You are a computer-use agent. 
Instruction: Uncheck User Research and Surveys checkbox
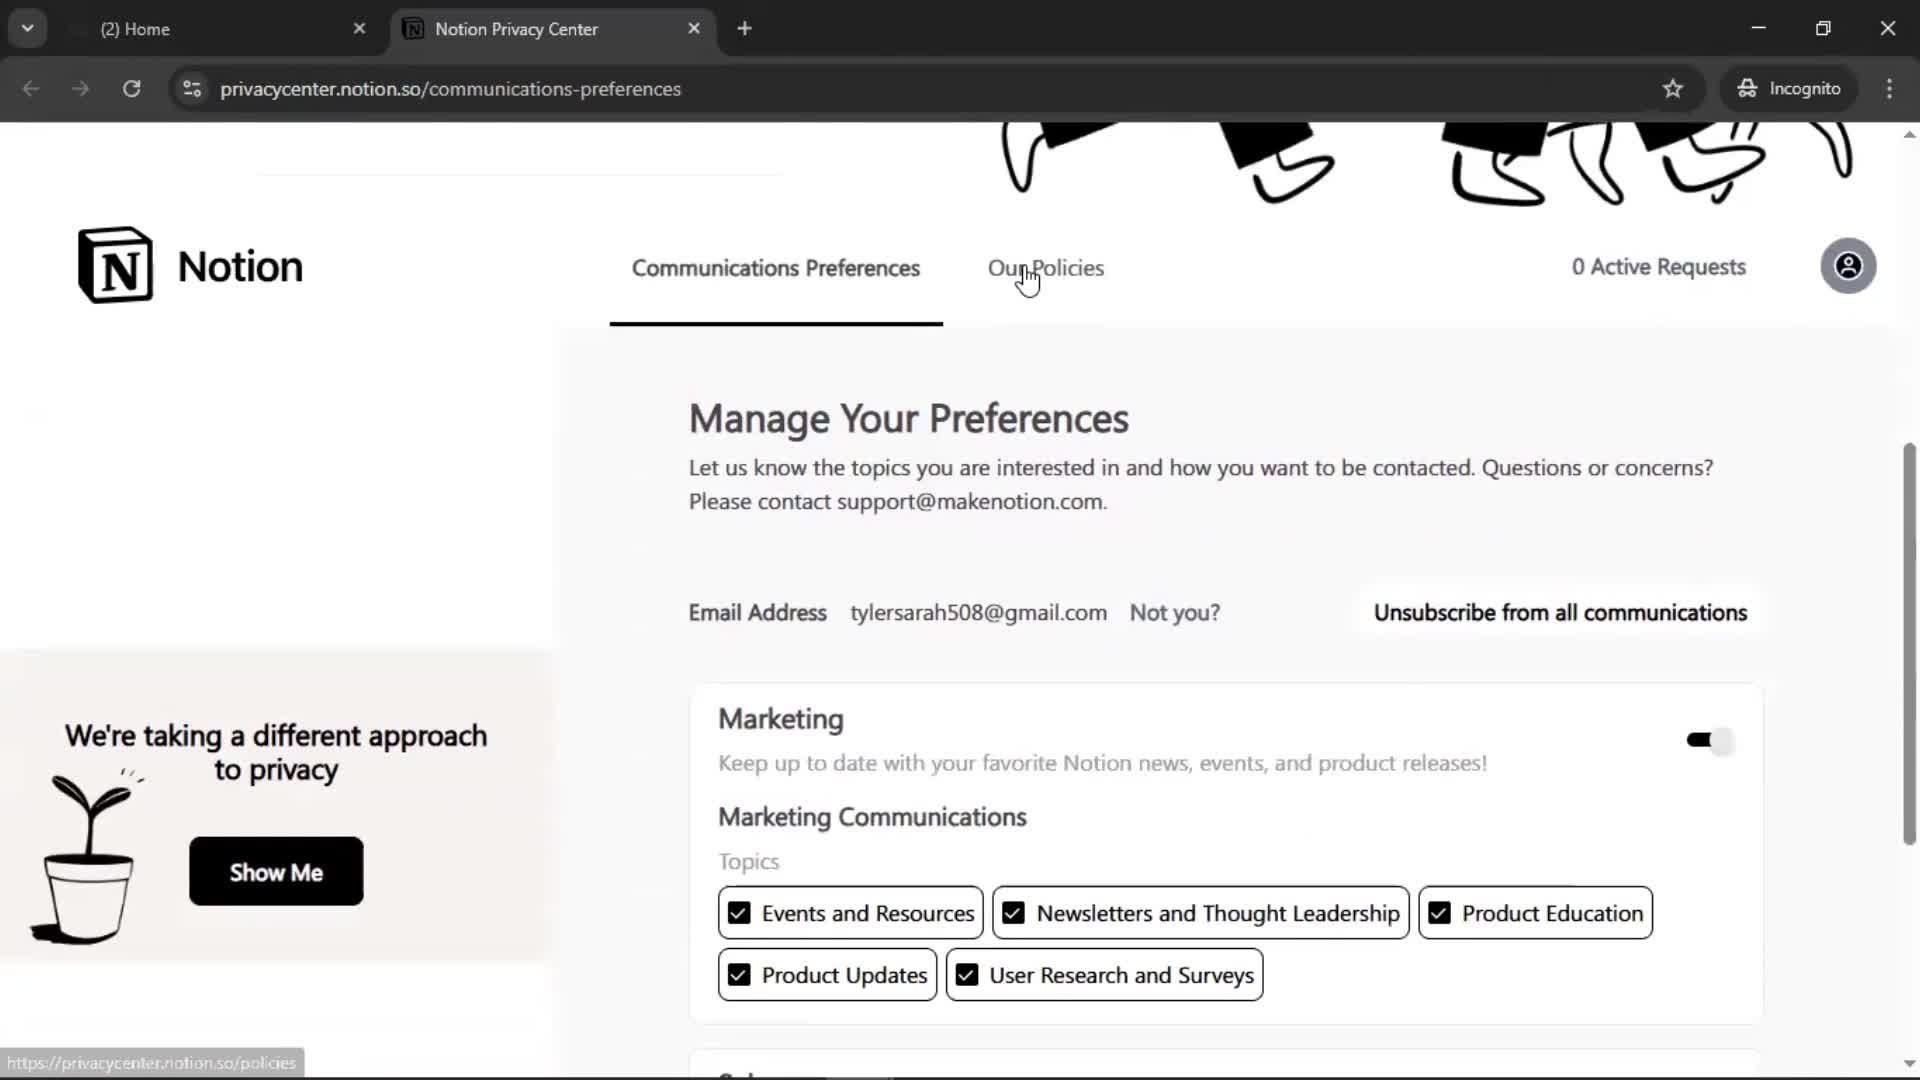coord(967,976)
